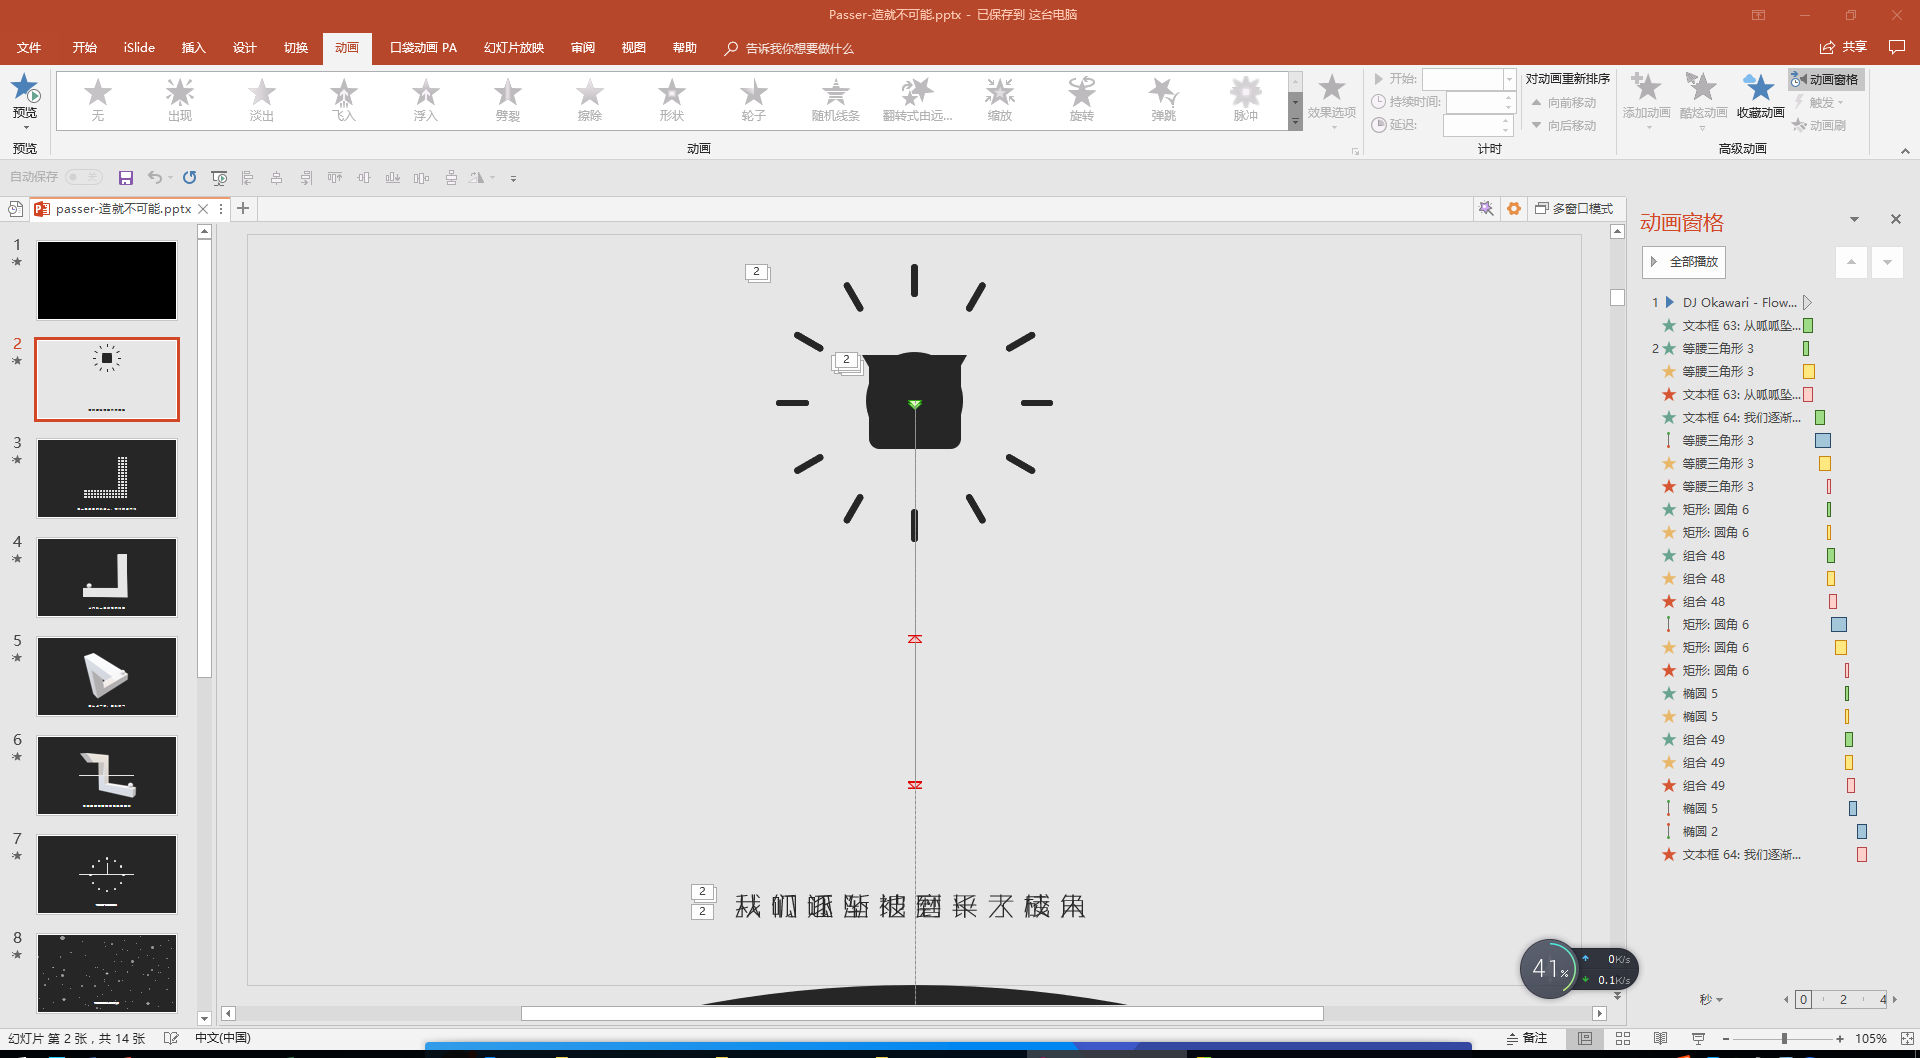
Task: Collapse the ribbon with the chevron
Action: pyautogui.click(x=1905, y=151)
